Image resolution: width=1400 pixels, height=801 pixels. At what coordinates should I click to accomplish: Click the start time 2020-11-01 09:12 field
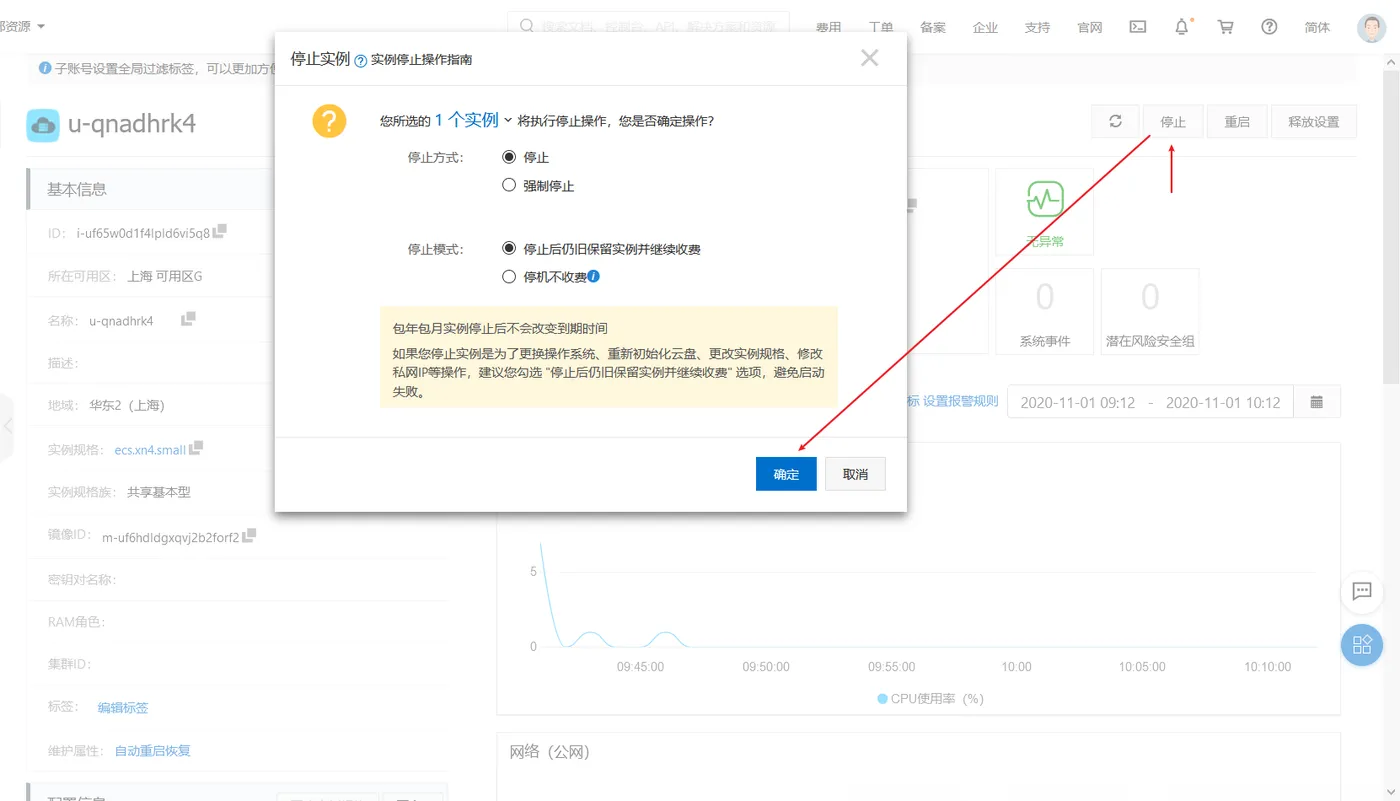point(1077,402)
